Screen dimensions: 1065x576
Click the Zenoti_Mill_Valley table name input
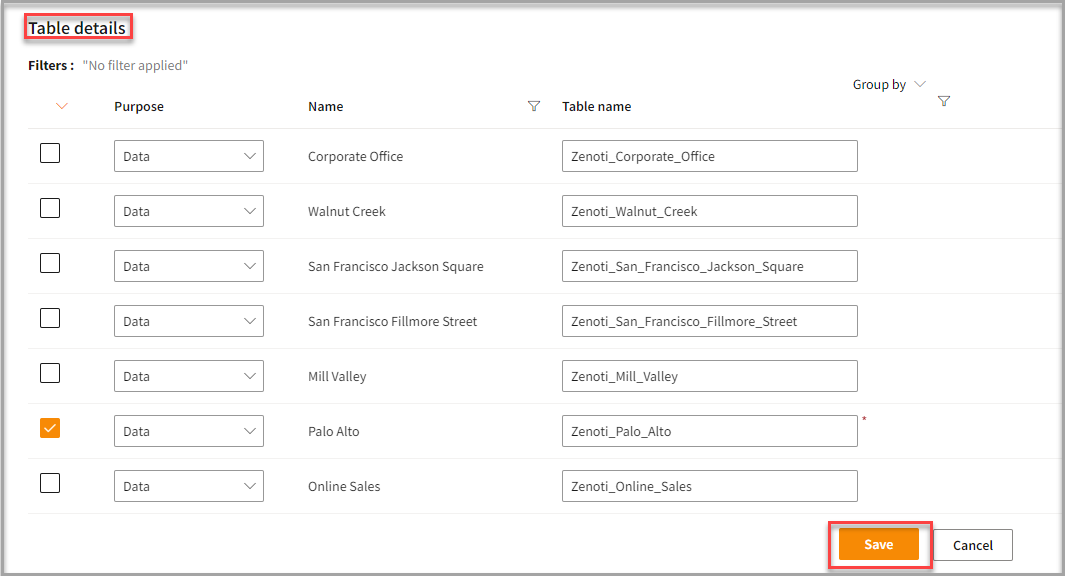pyautogui.click(x=709, y=376)
